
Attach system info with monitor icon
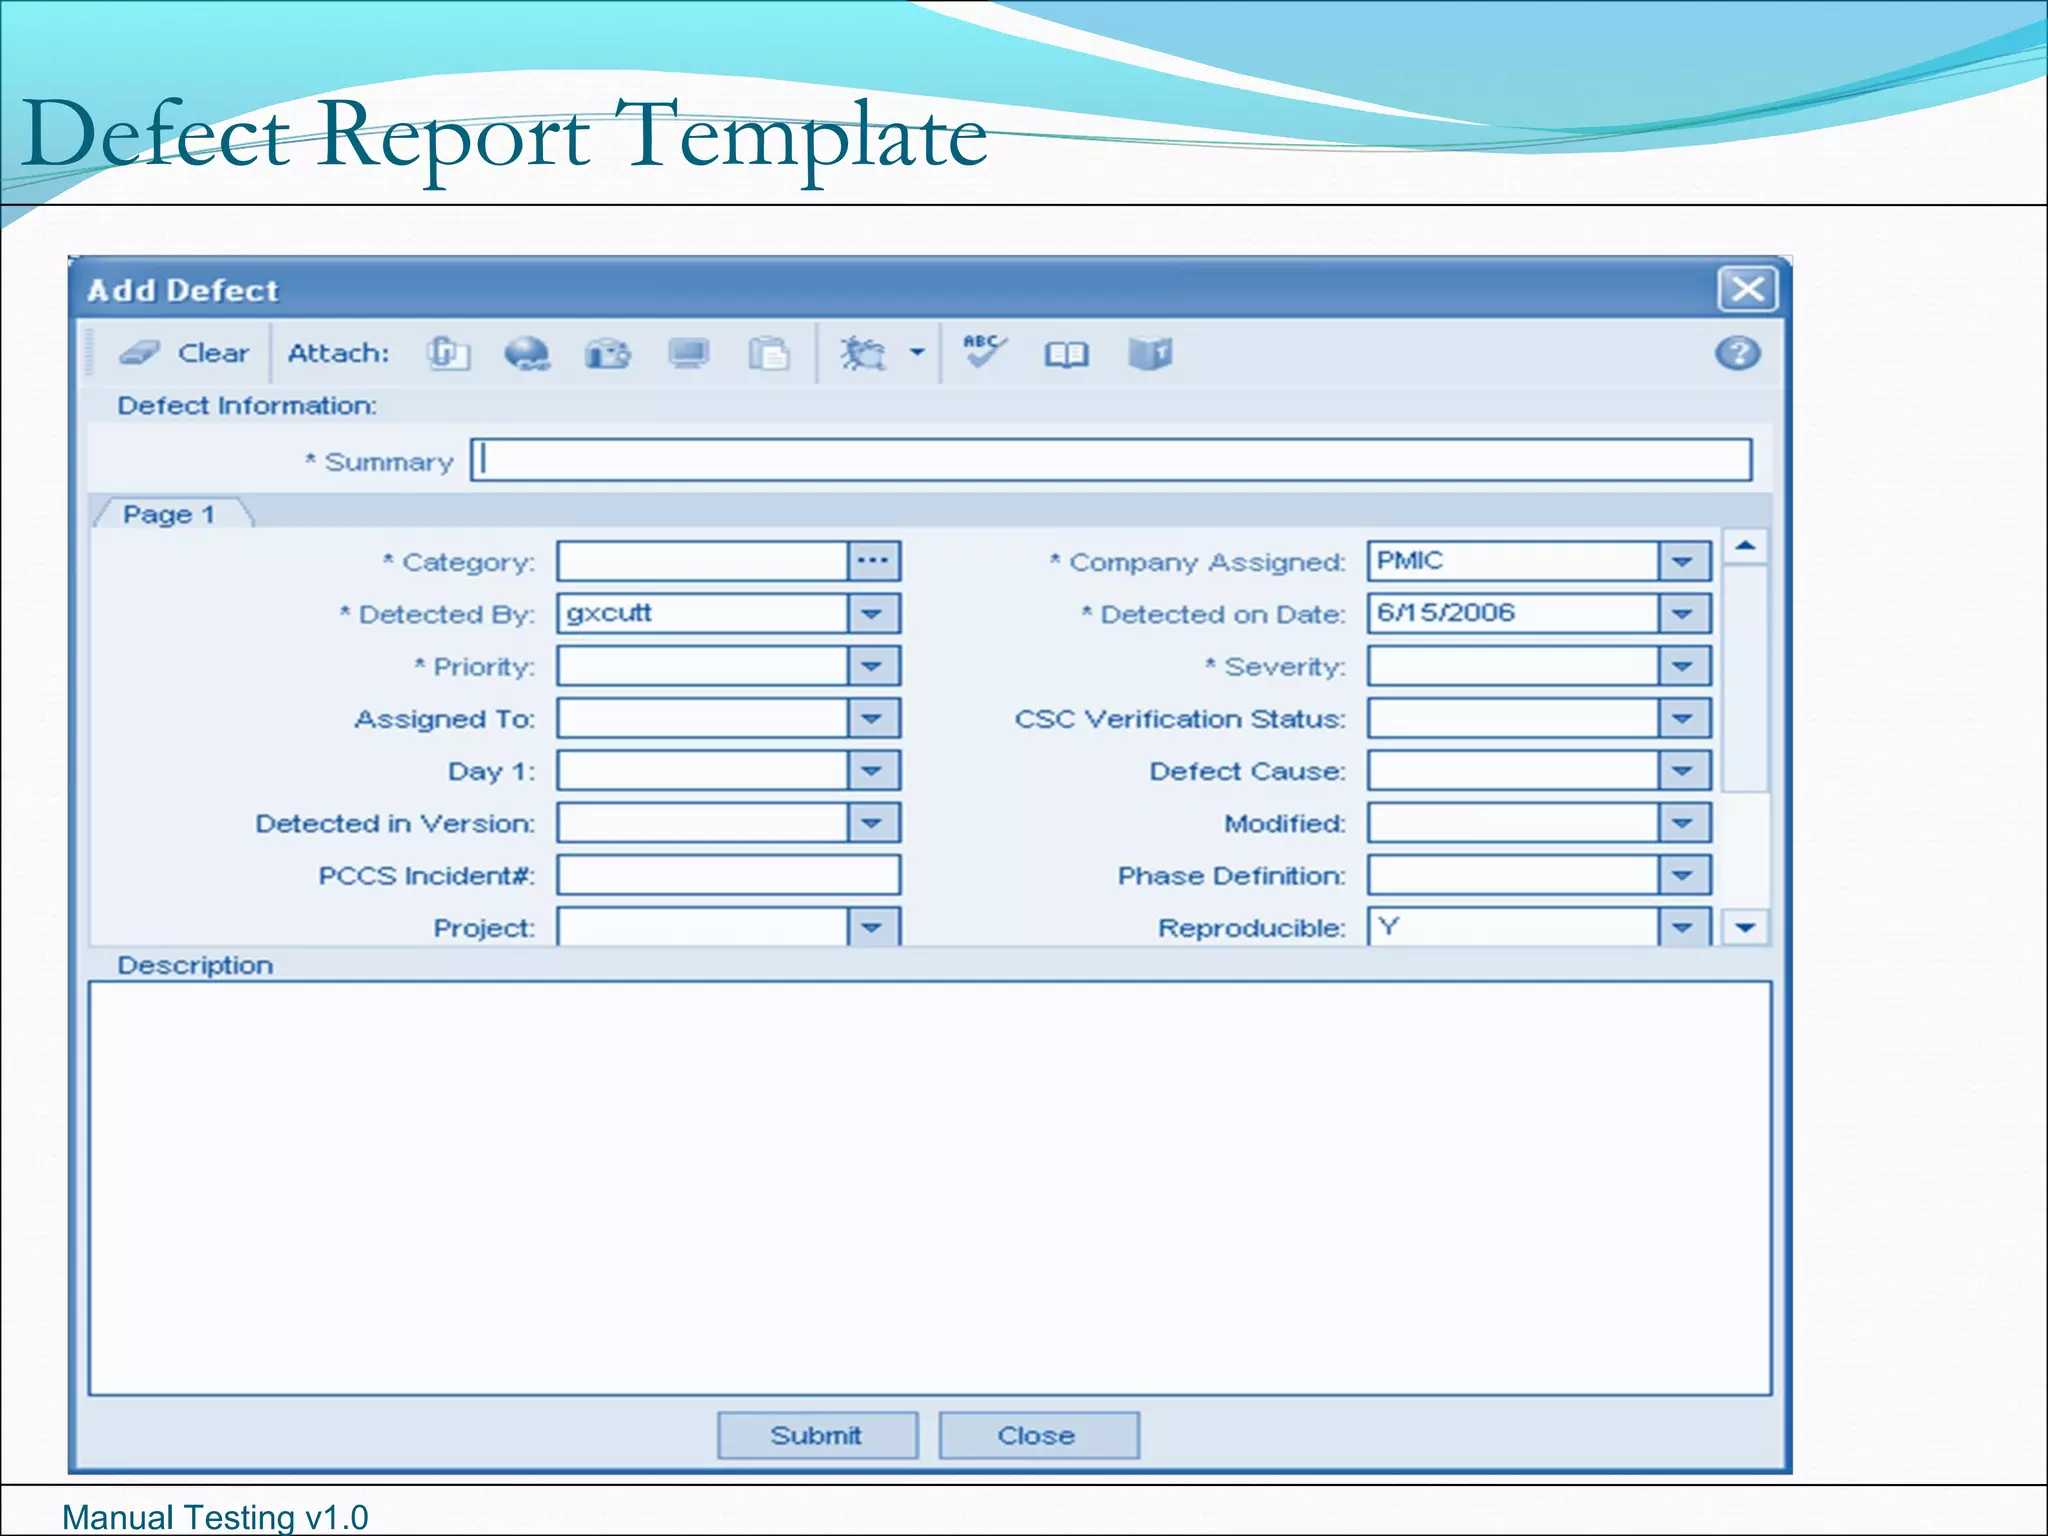pyautogui.click(x=689, y=353)
